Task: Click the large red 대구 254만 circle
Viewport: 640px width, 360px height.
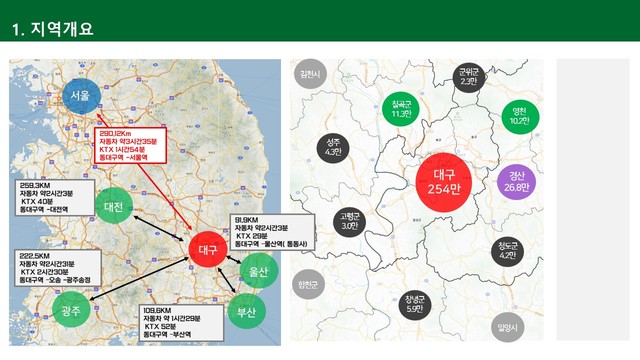Action: pyautogui.click(x=444, y=182)
